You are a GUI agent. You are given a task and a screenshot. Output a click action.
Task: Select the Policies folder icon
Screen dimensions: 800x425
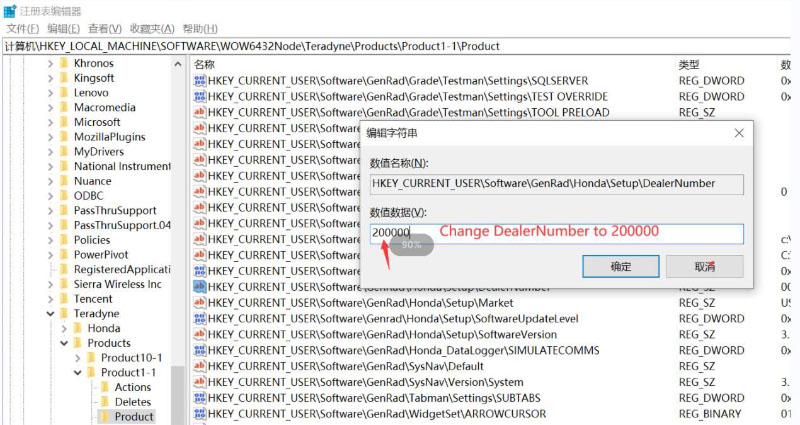[64, 240]
